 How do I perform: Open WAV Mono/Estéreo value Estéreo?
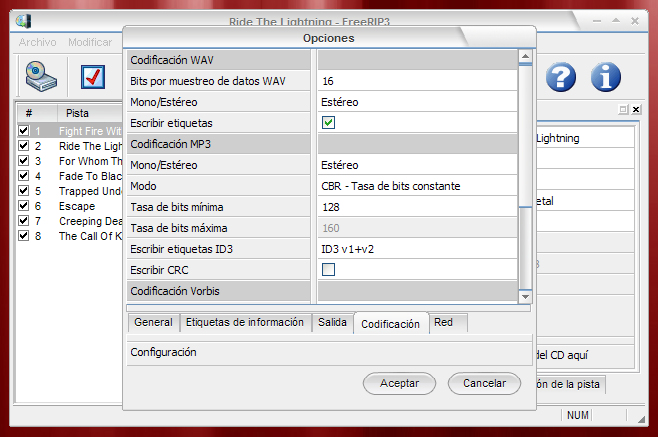pos(417,102)
